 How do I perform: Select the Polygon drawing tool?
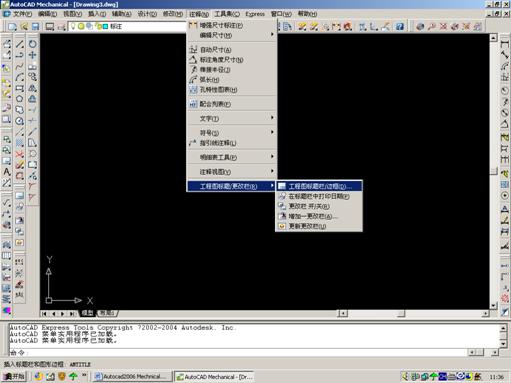[x=20, y=99]
